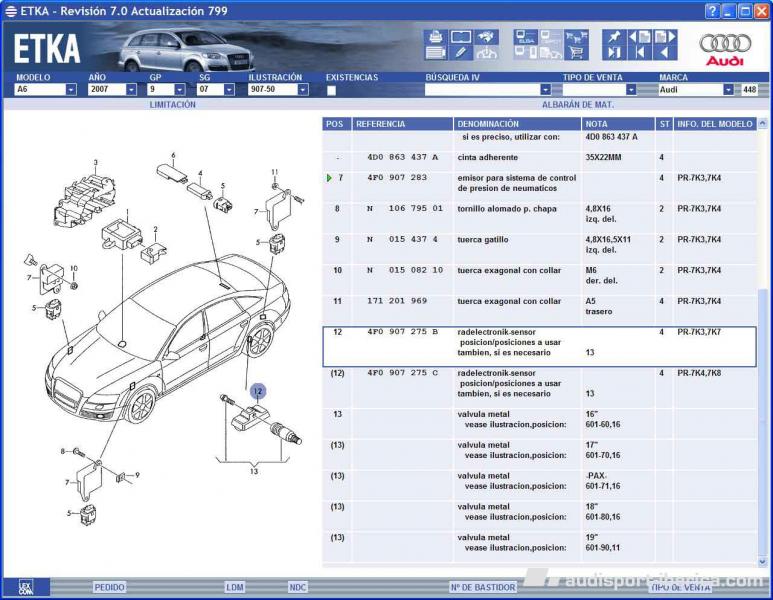Click the binoculars search icon
Screen dimensions: 773x600
tap(487, 36)
